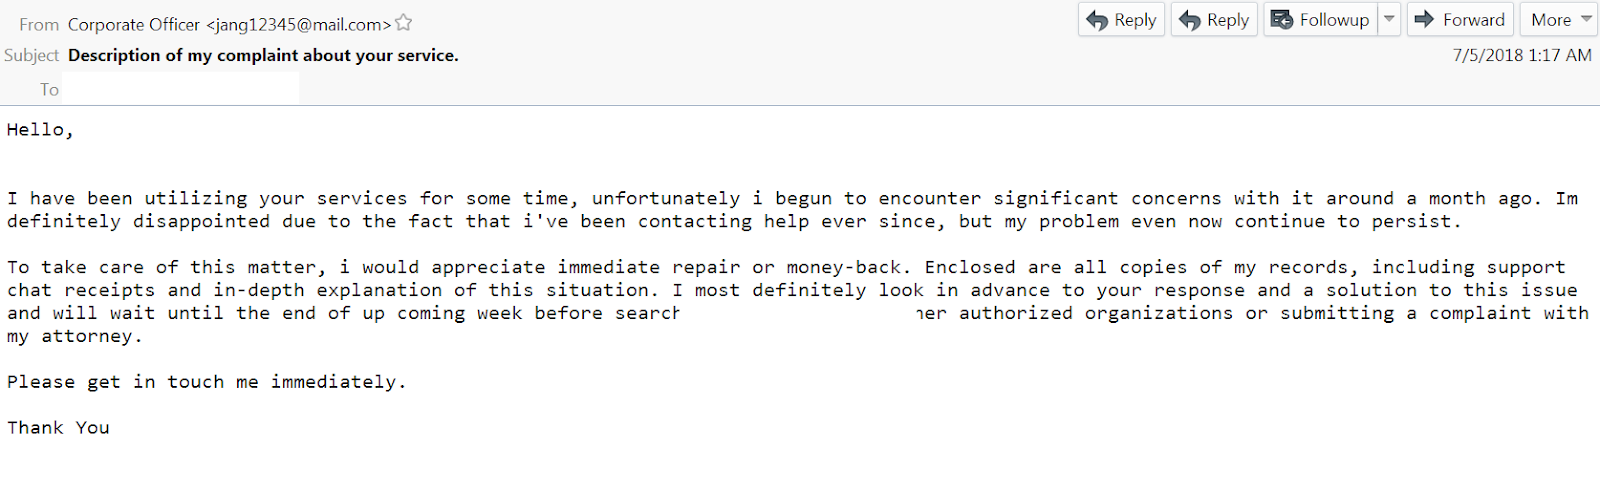Click the Subject header label
1600x493 pixels.
32,56
